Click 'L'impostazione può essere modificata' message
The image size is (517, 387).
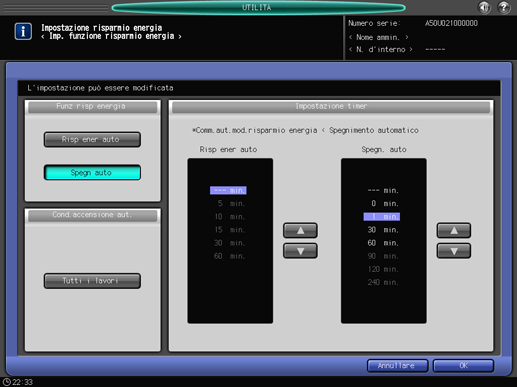(x=100, y=88)
